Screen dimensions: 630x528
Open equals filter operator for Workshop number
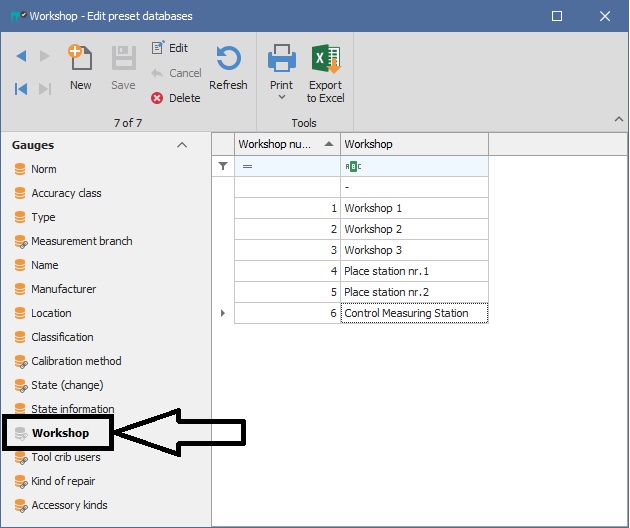(x=248, y=166)
